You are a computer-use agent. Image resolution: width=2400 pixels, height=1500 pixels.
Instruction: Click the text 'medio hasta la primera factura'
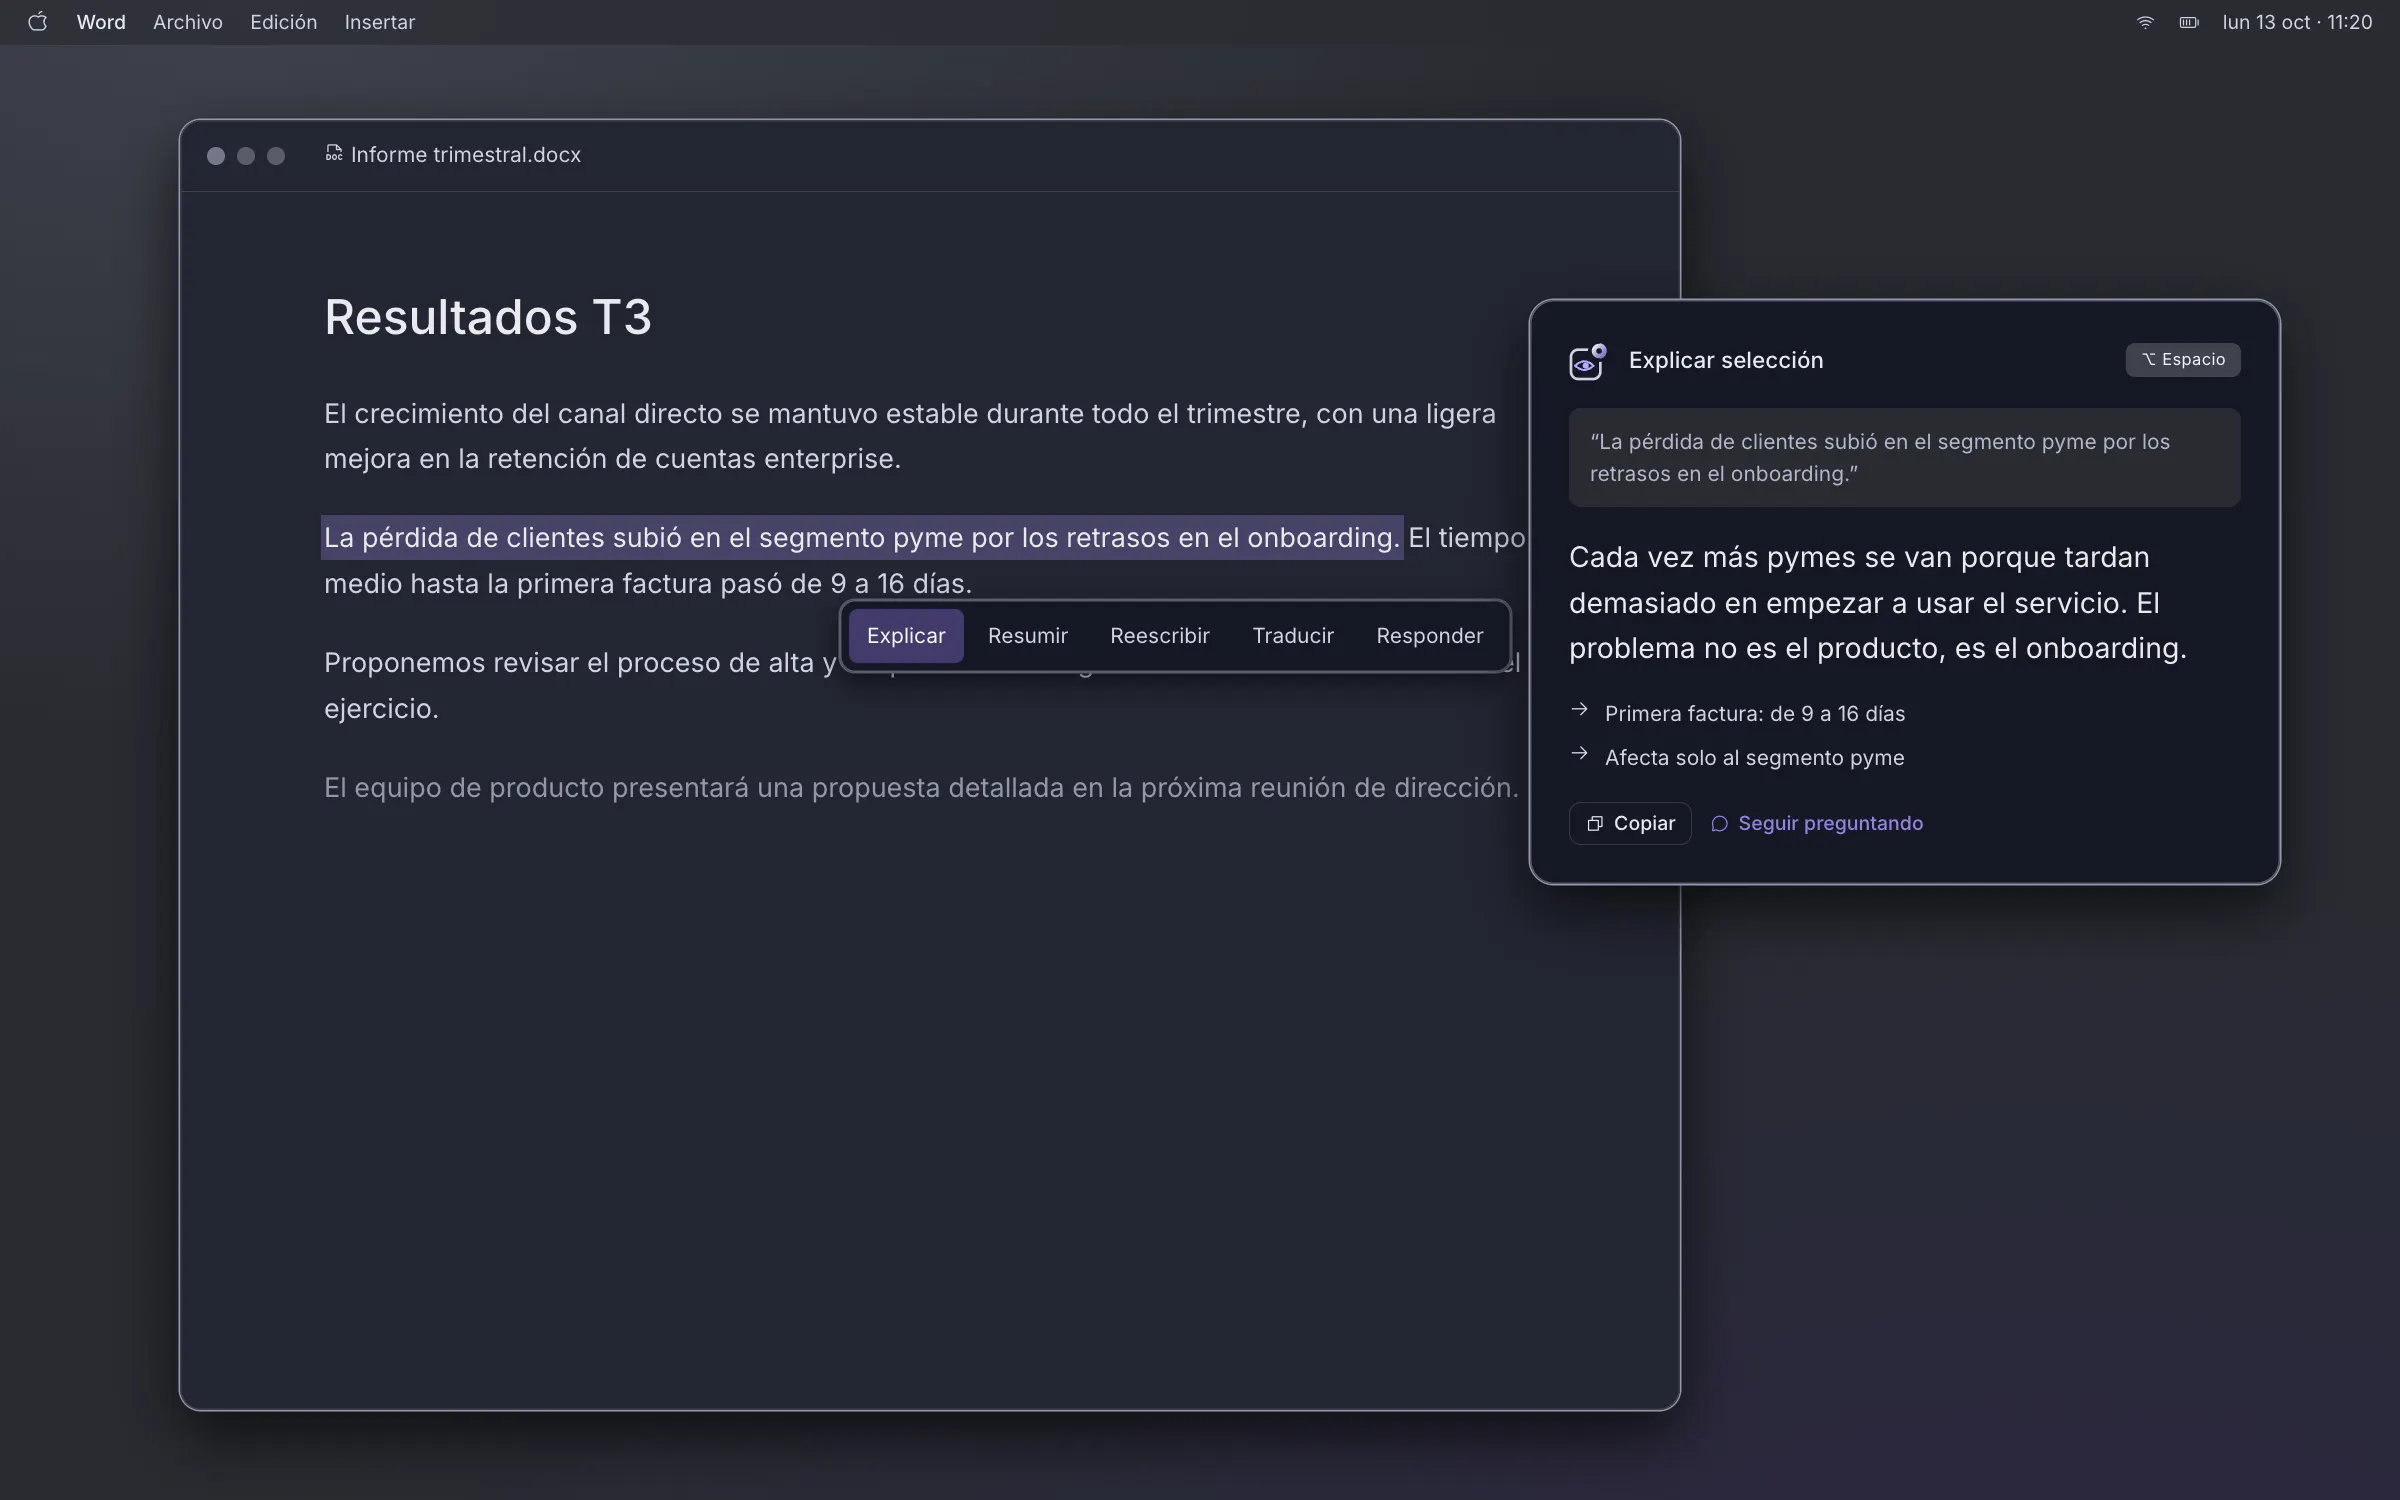coord(518,584)
